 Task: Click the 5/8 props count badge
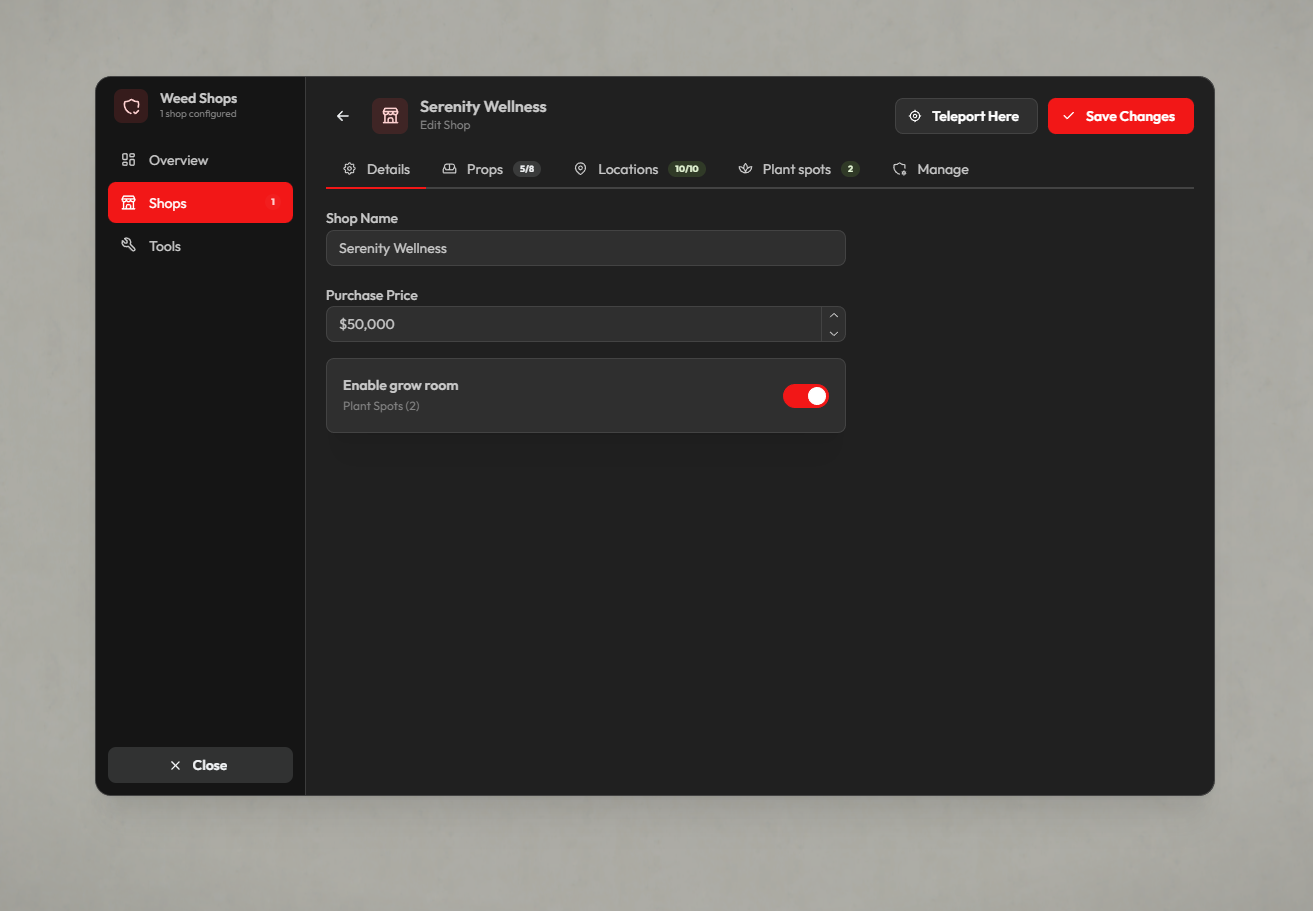click(527, 169)
